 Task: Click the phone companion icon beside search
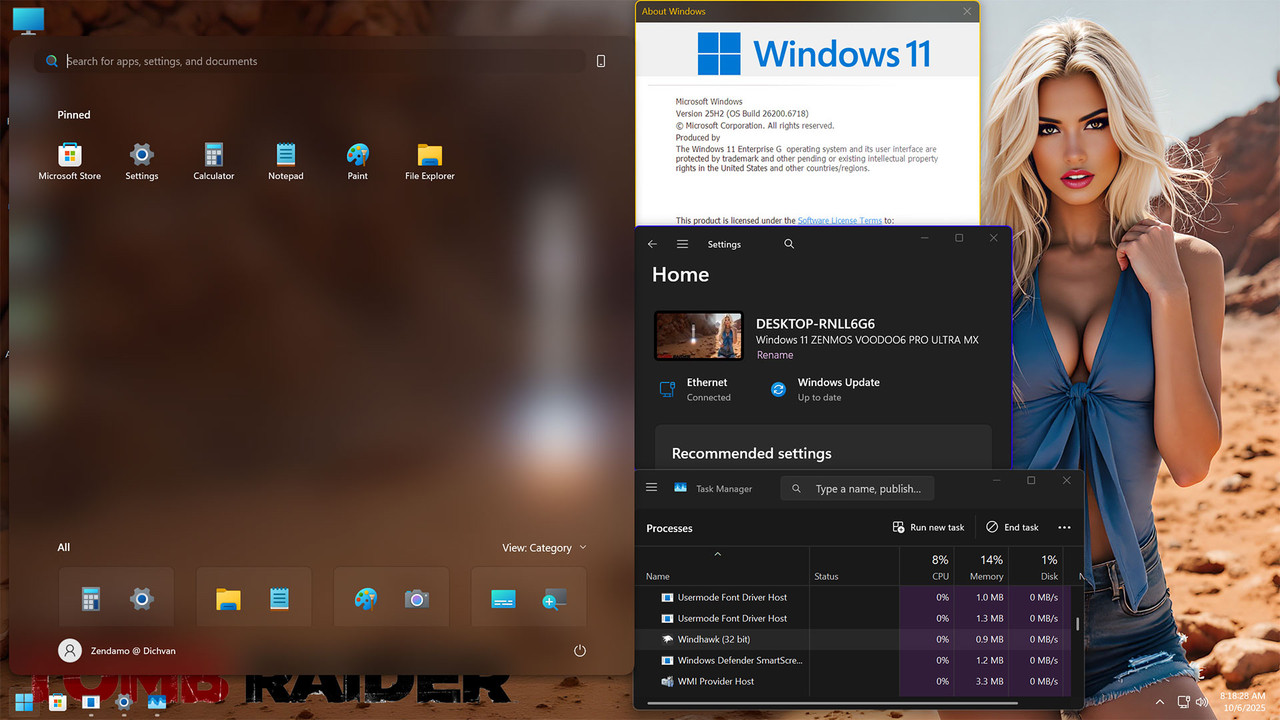click(601, 61)
